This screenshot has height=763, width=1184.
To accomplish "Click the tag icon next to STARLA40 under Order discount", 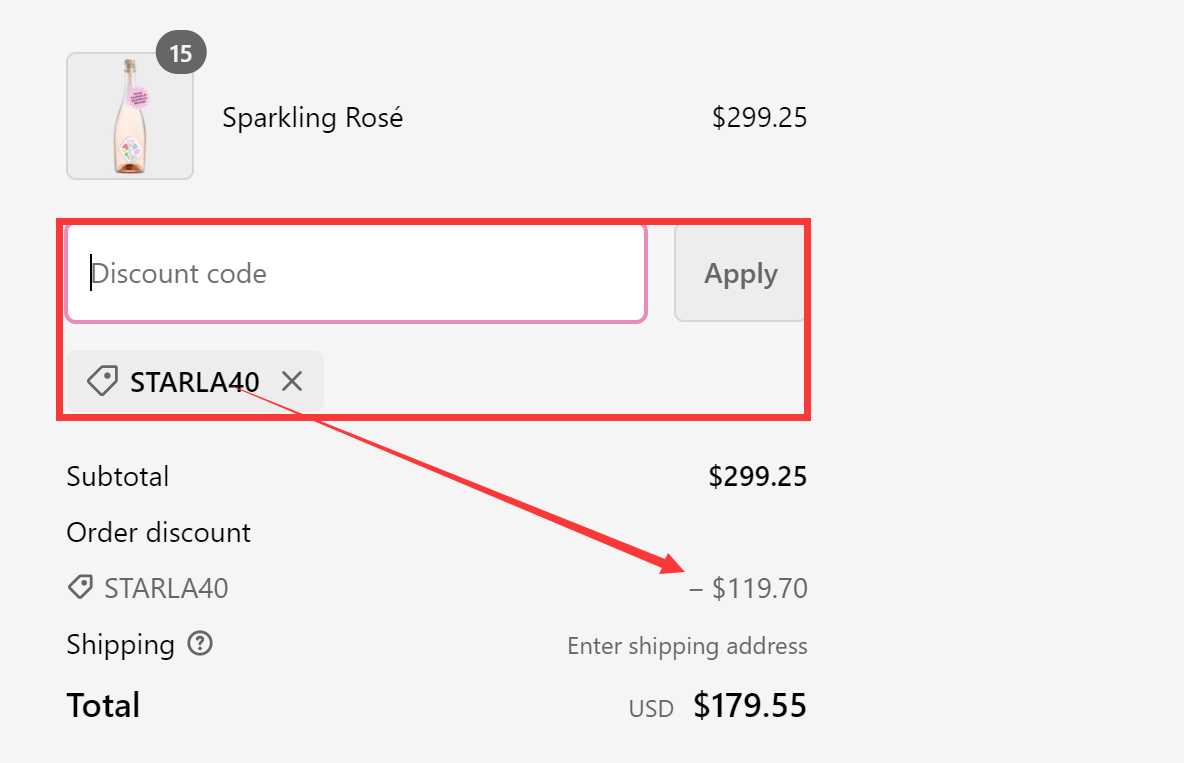I will click(x=80, y=587).
